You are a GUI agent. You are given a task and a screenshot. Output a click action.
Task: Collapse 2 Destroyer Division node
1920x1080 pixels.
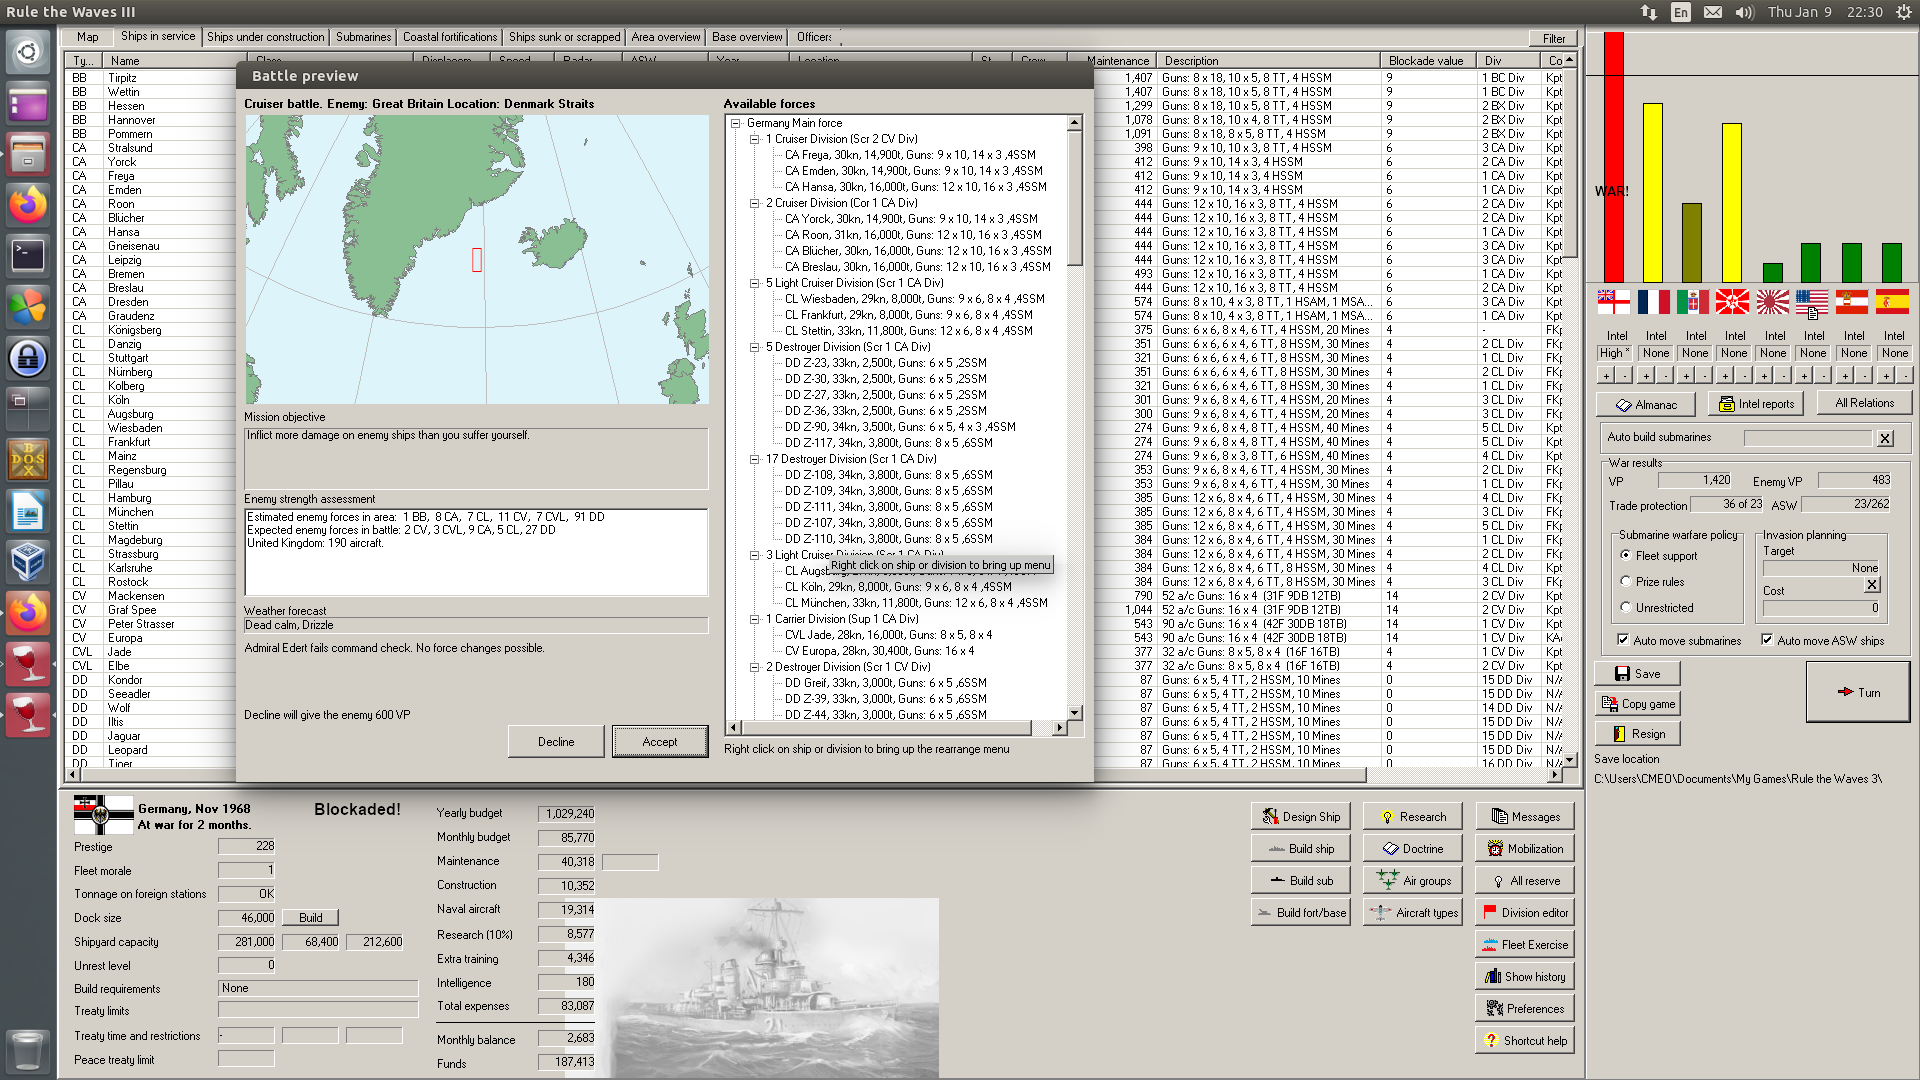coord(755,667)
